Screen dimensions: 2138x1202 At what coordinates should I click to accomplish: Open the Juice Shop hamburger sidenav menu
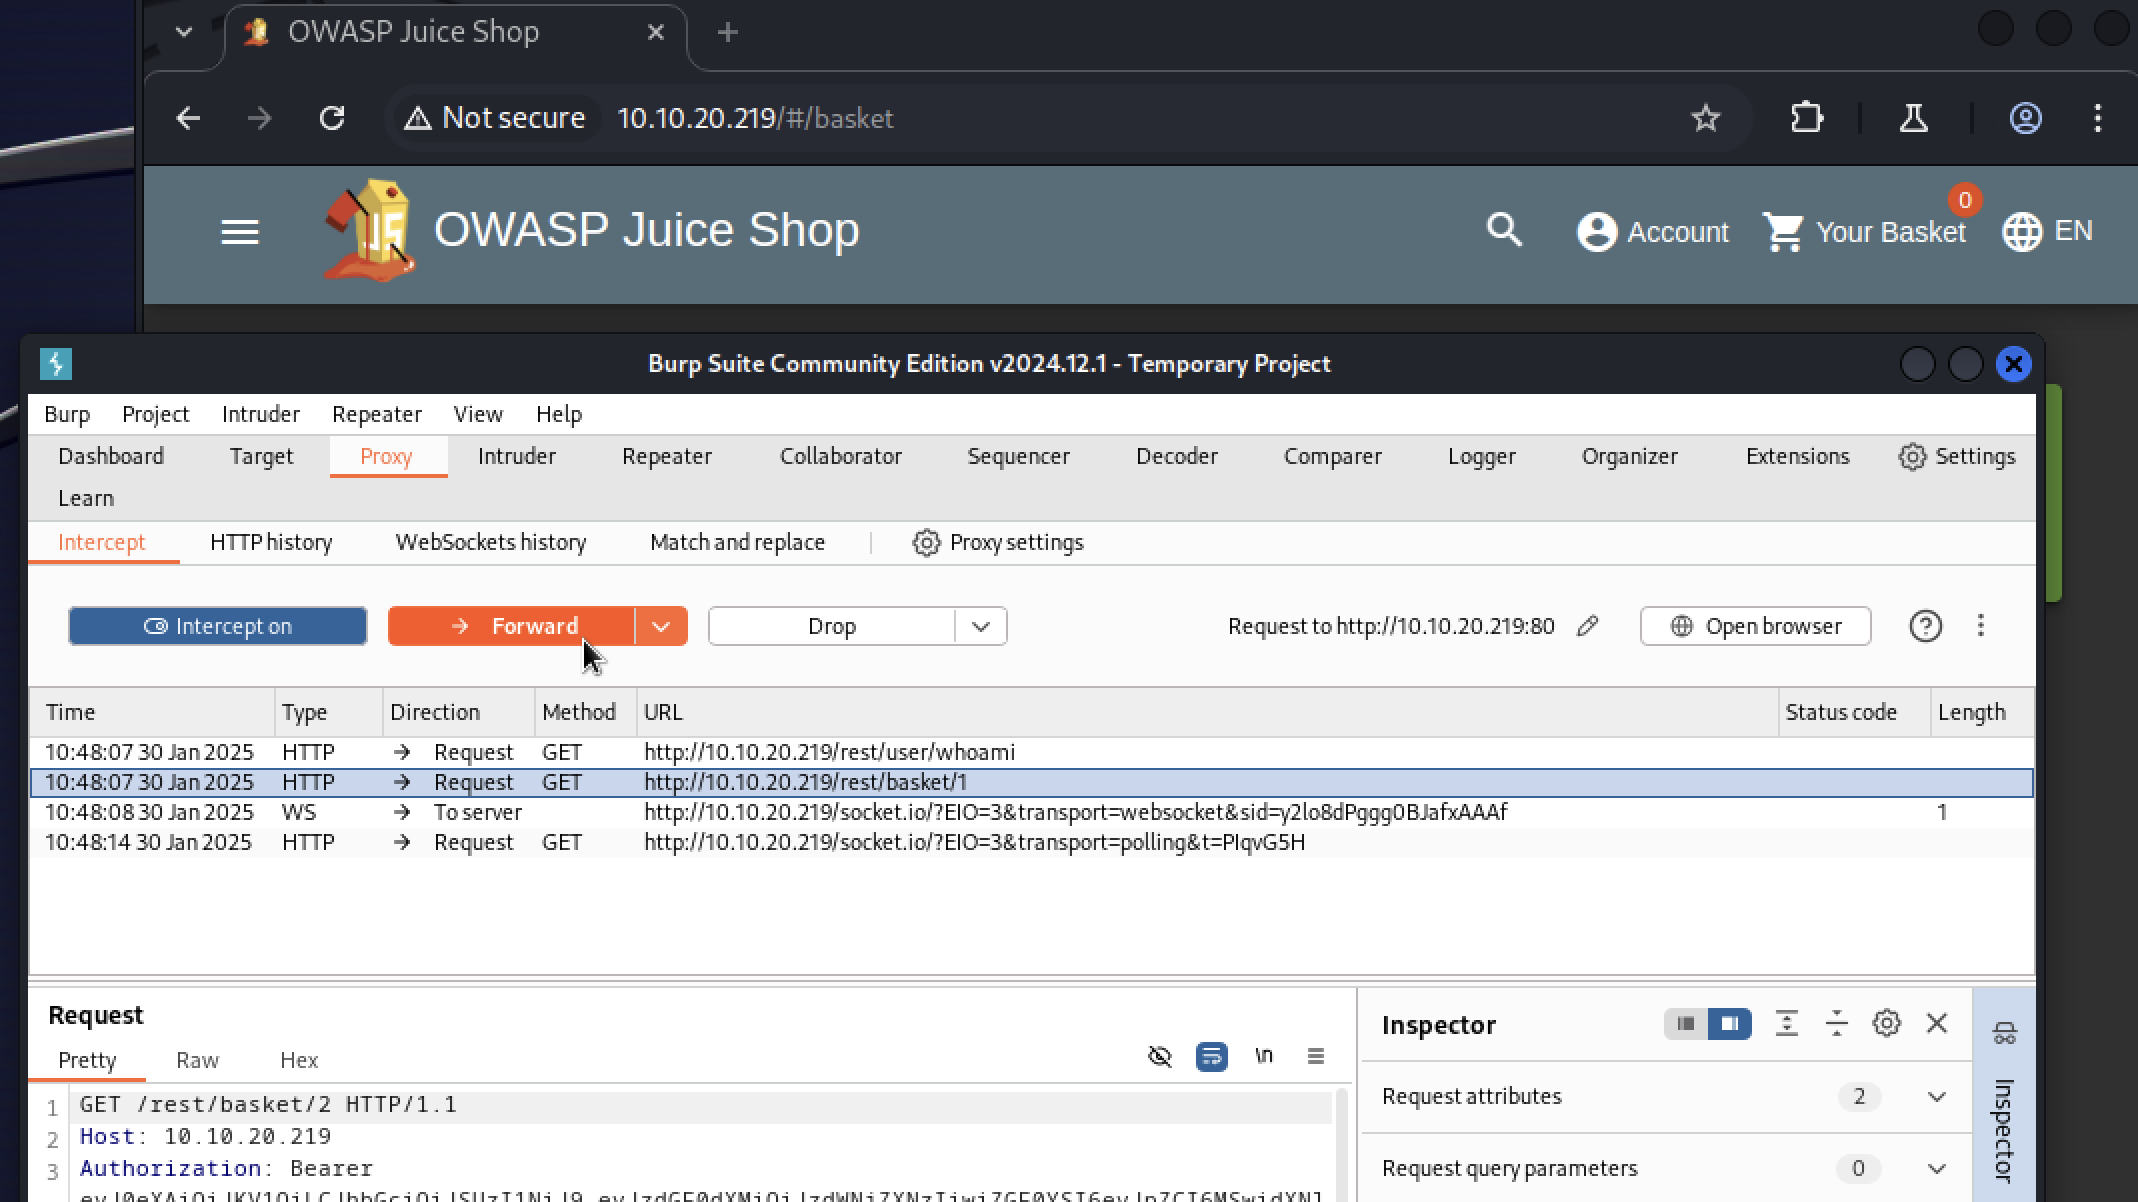(x=240, y=232)
